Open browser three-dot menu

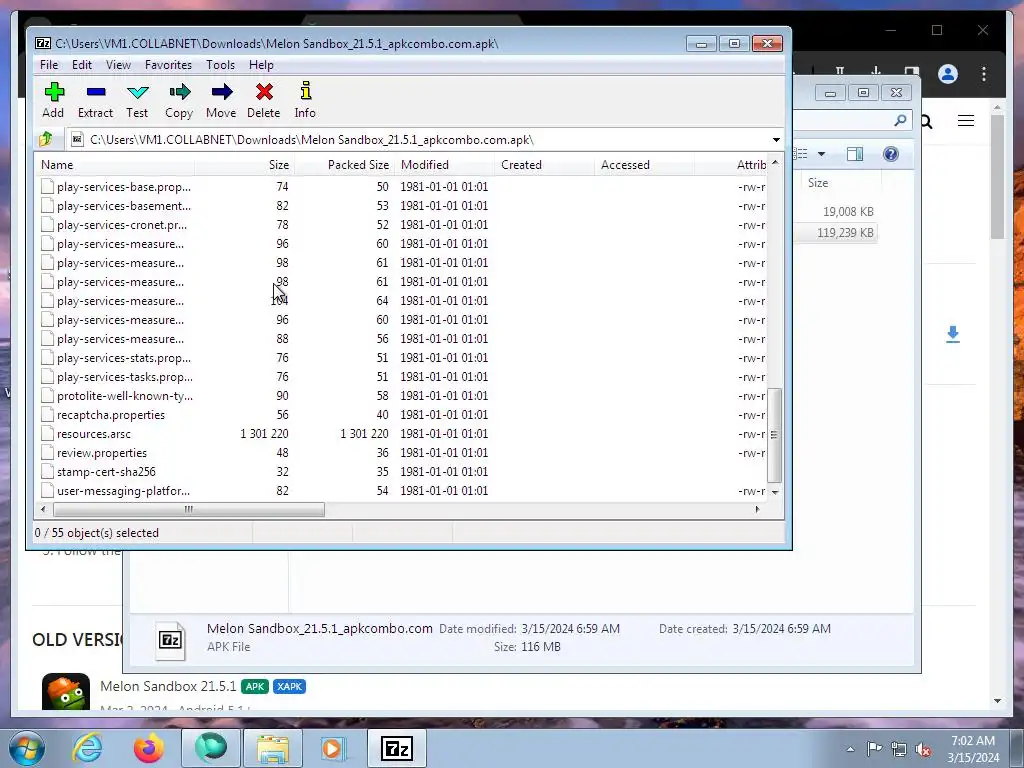tap(984, 74)
